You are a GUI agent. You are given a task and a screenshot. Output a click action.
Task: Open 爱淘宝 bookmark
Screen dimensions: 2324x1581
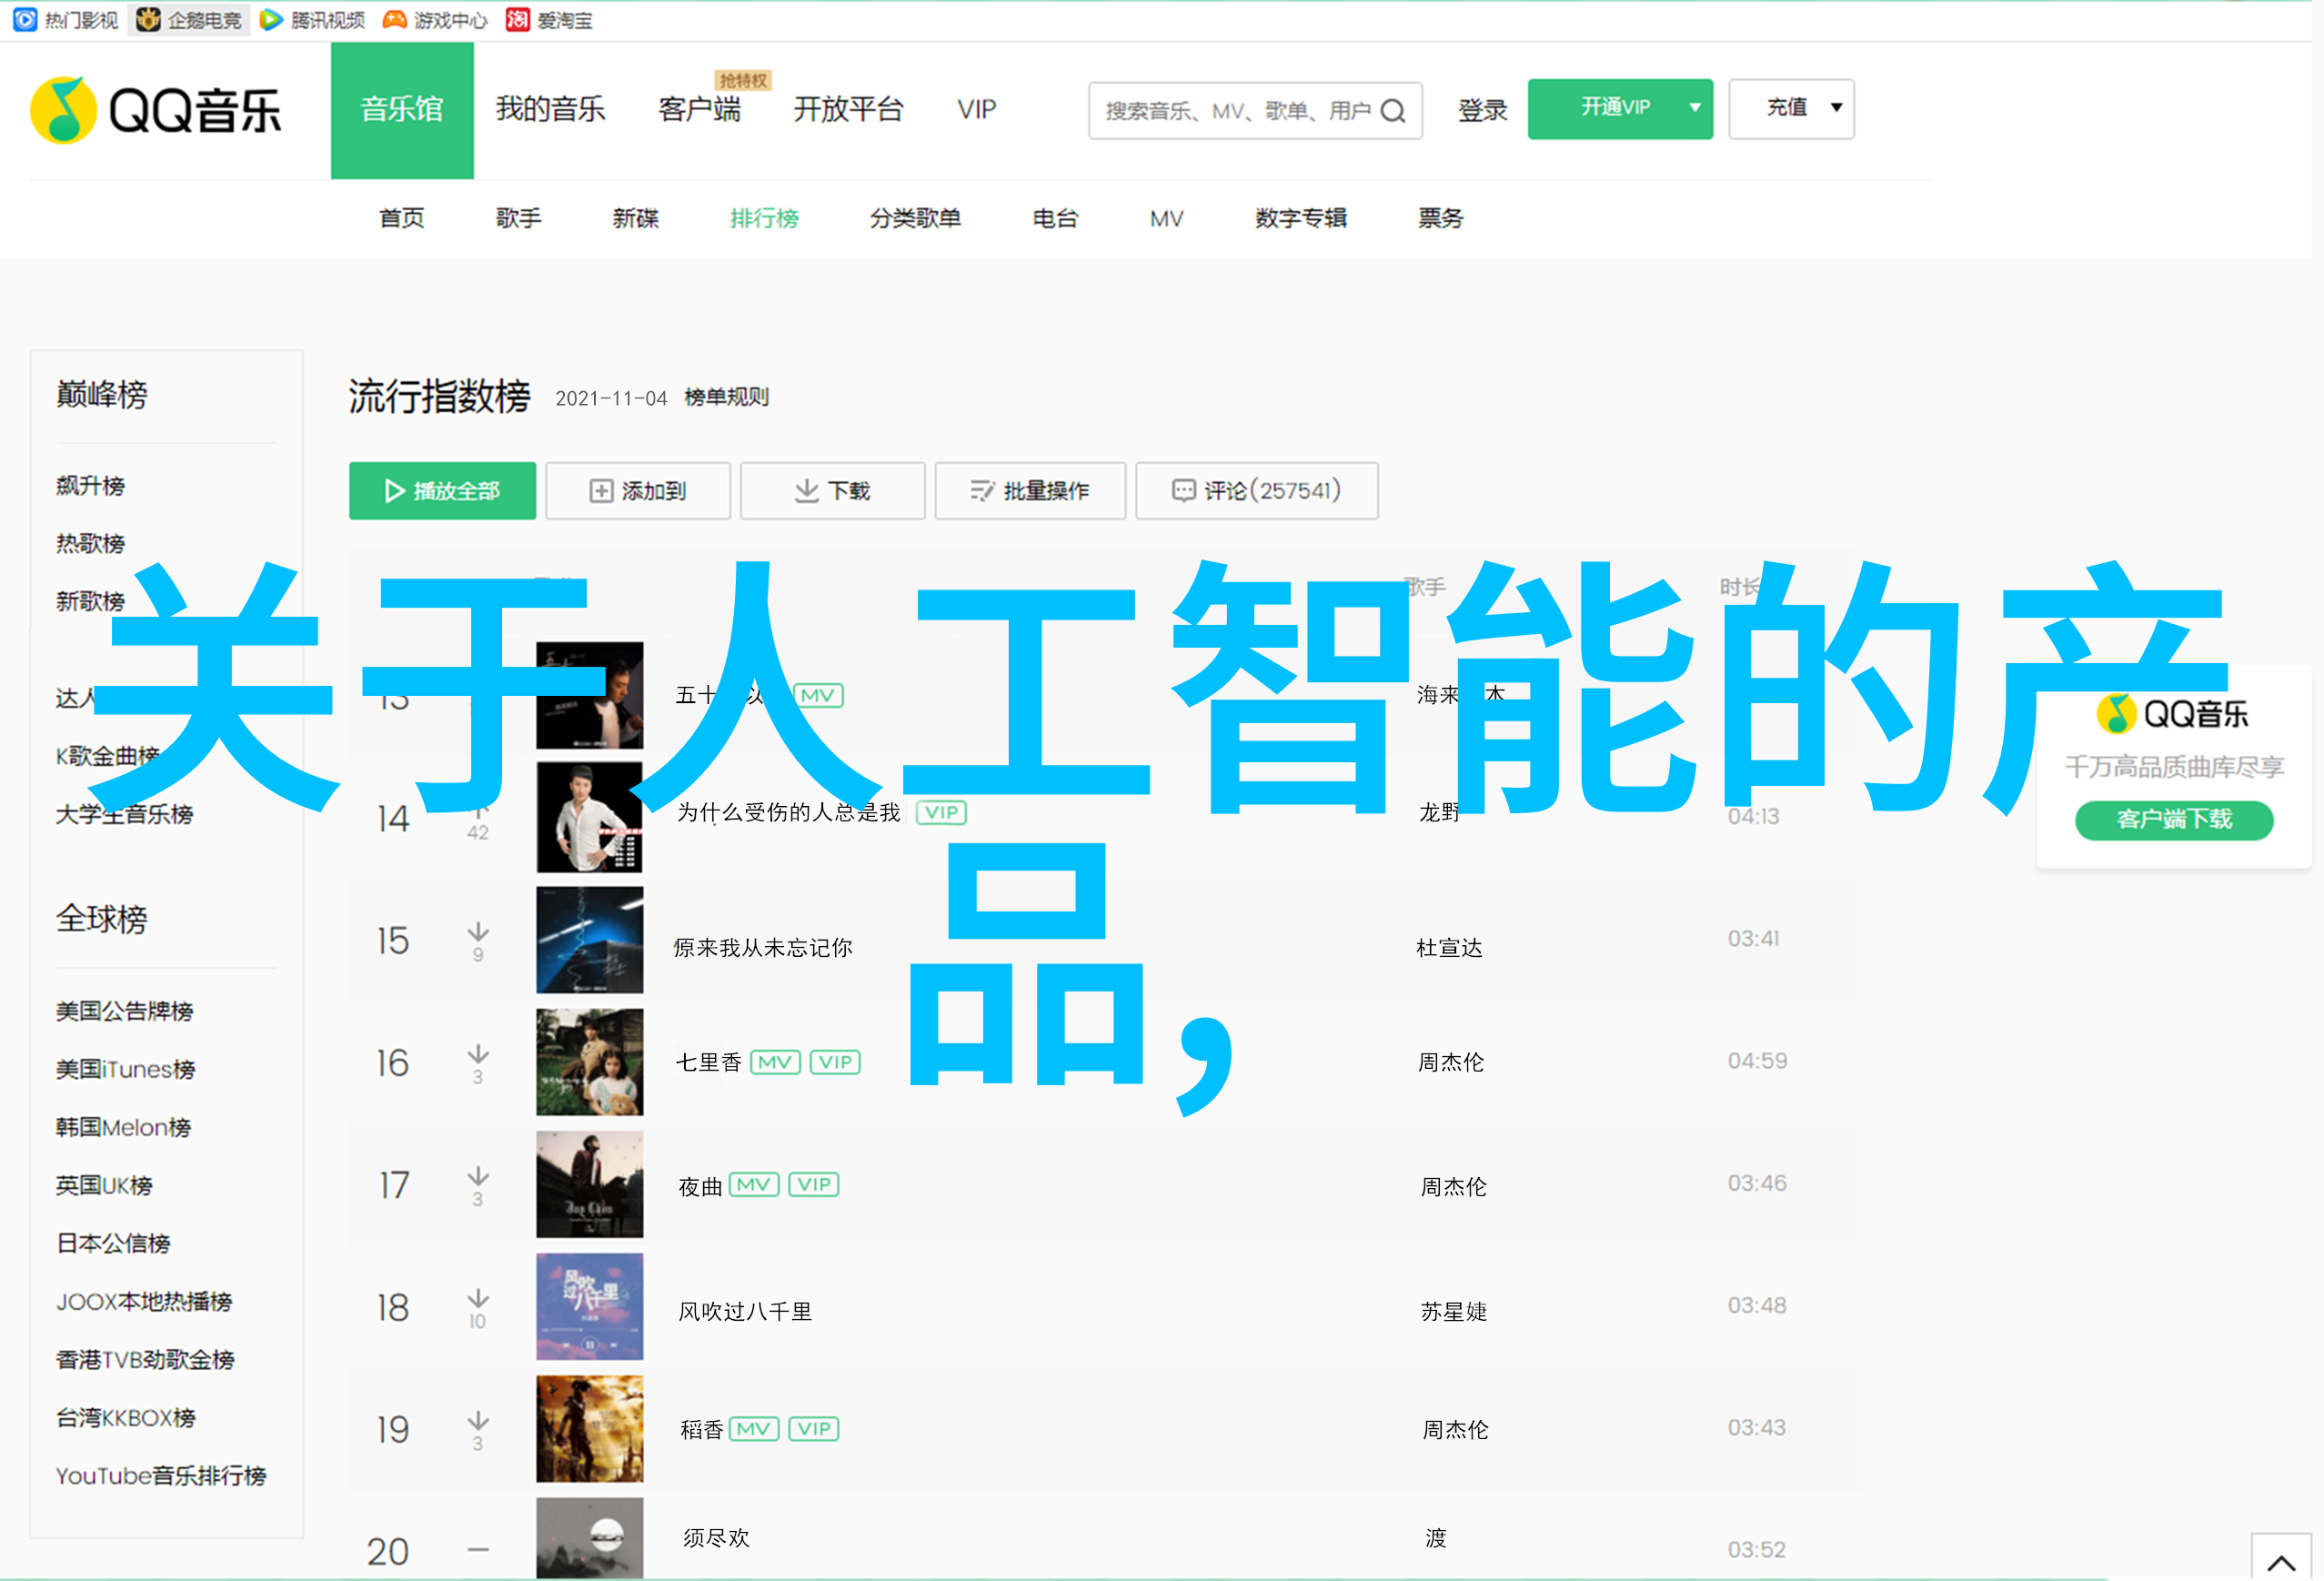pos(549,20)
